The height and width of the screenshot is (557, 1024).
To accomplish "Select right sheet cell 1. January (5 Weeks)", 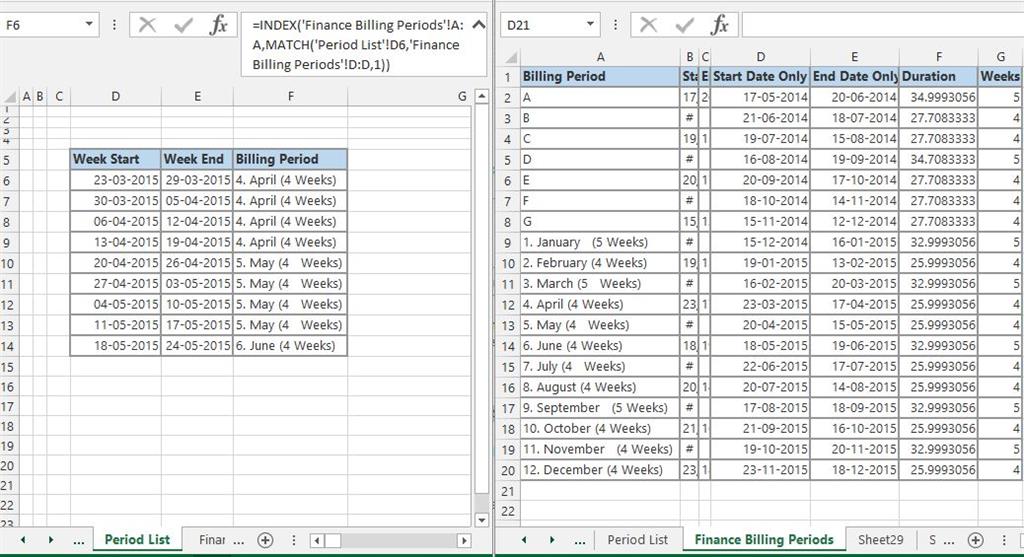I will (600, 242).
